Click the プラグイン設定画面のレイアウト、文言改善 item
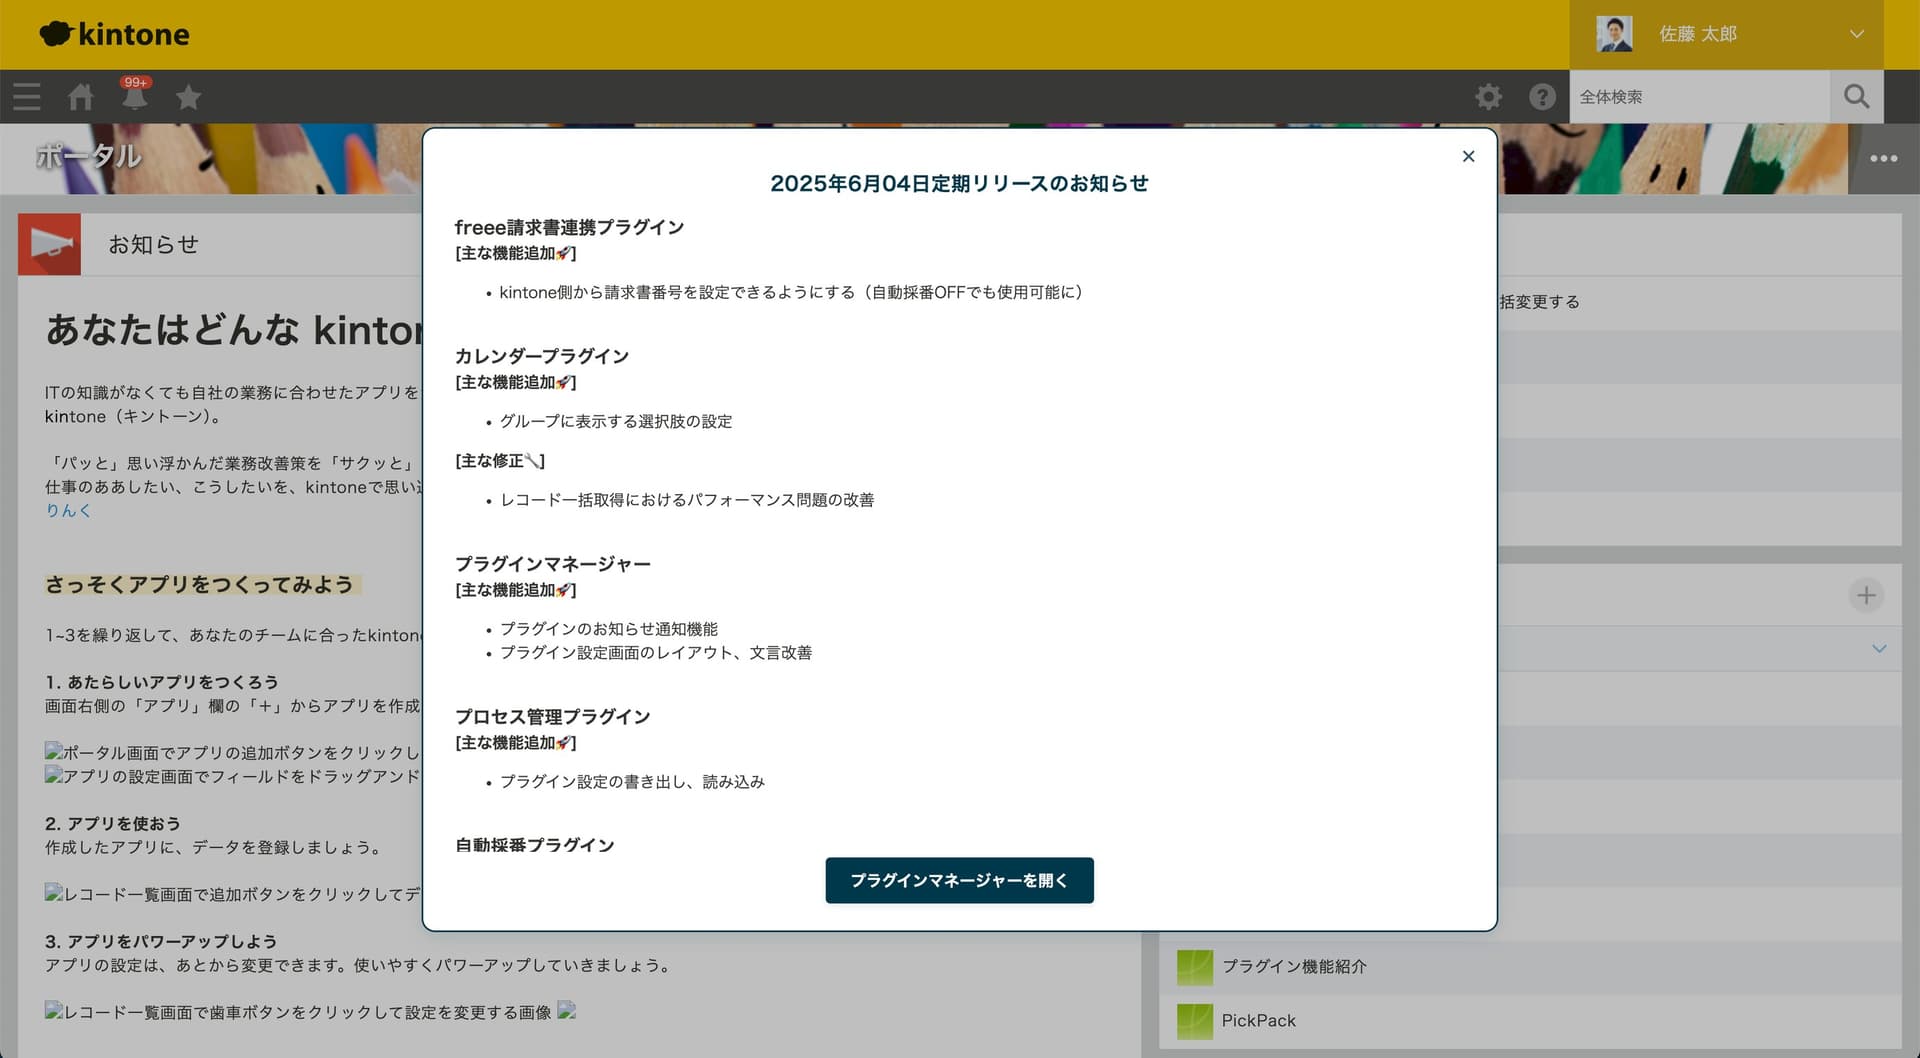This screenshot has width=1920, height=1058. [656, 652]
